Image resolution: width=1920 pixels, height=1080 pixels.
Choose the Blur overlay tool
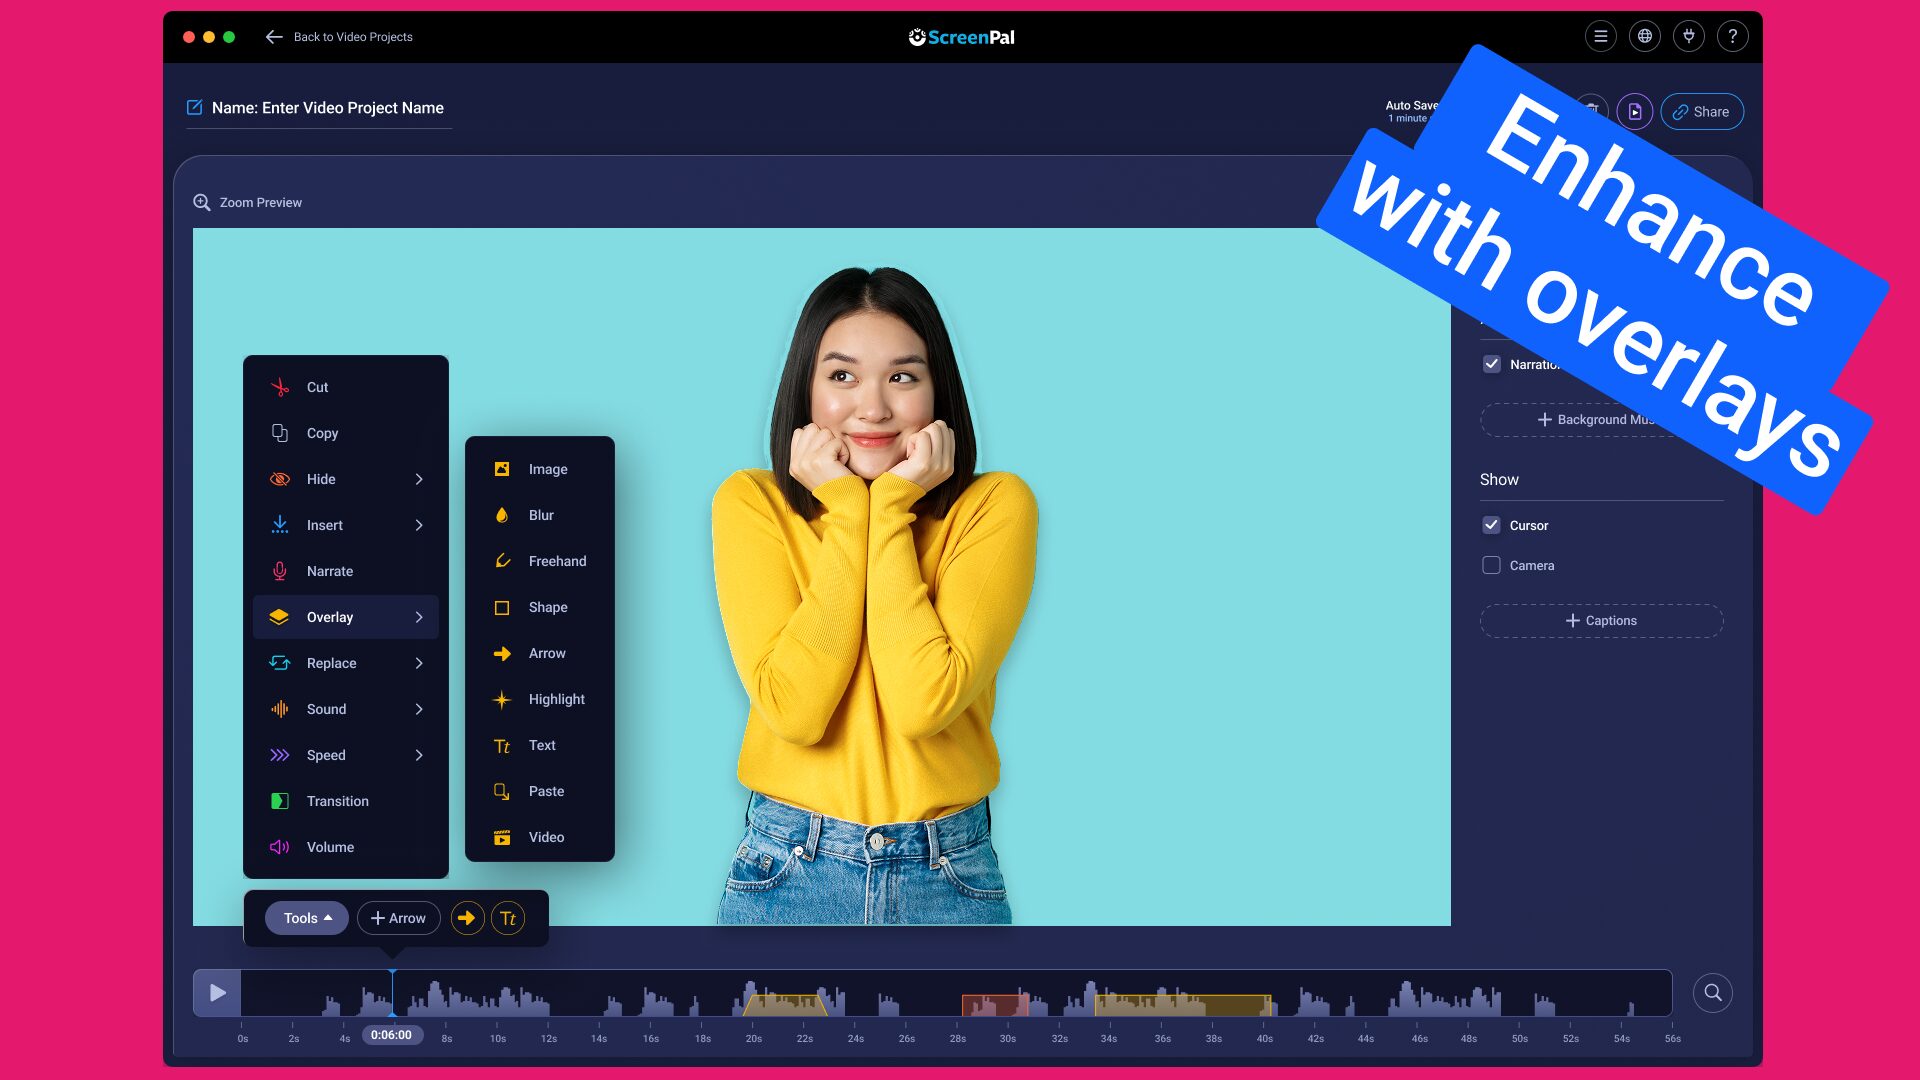[540, 515]
